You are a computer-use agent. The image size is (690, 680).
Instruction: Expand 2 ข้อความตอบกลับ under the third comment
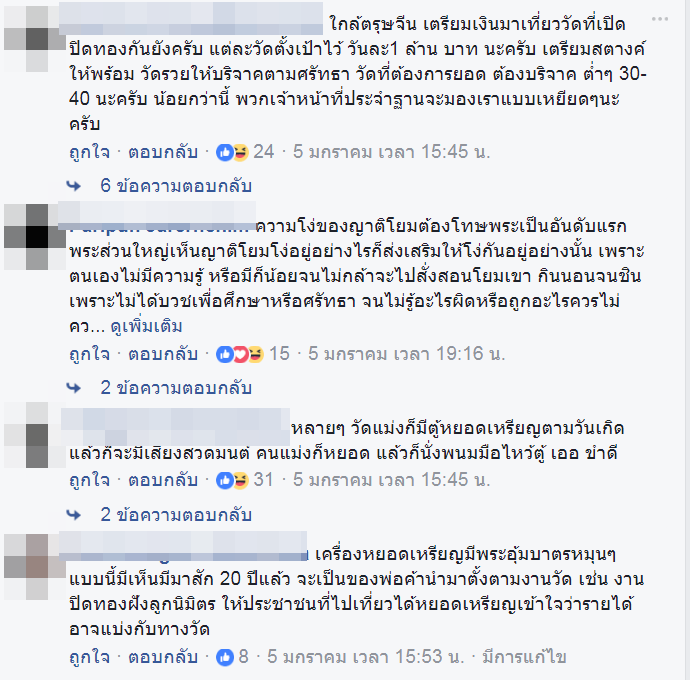pyautogui.click(x=176, y=515)
